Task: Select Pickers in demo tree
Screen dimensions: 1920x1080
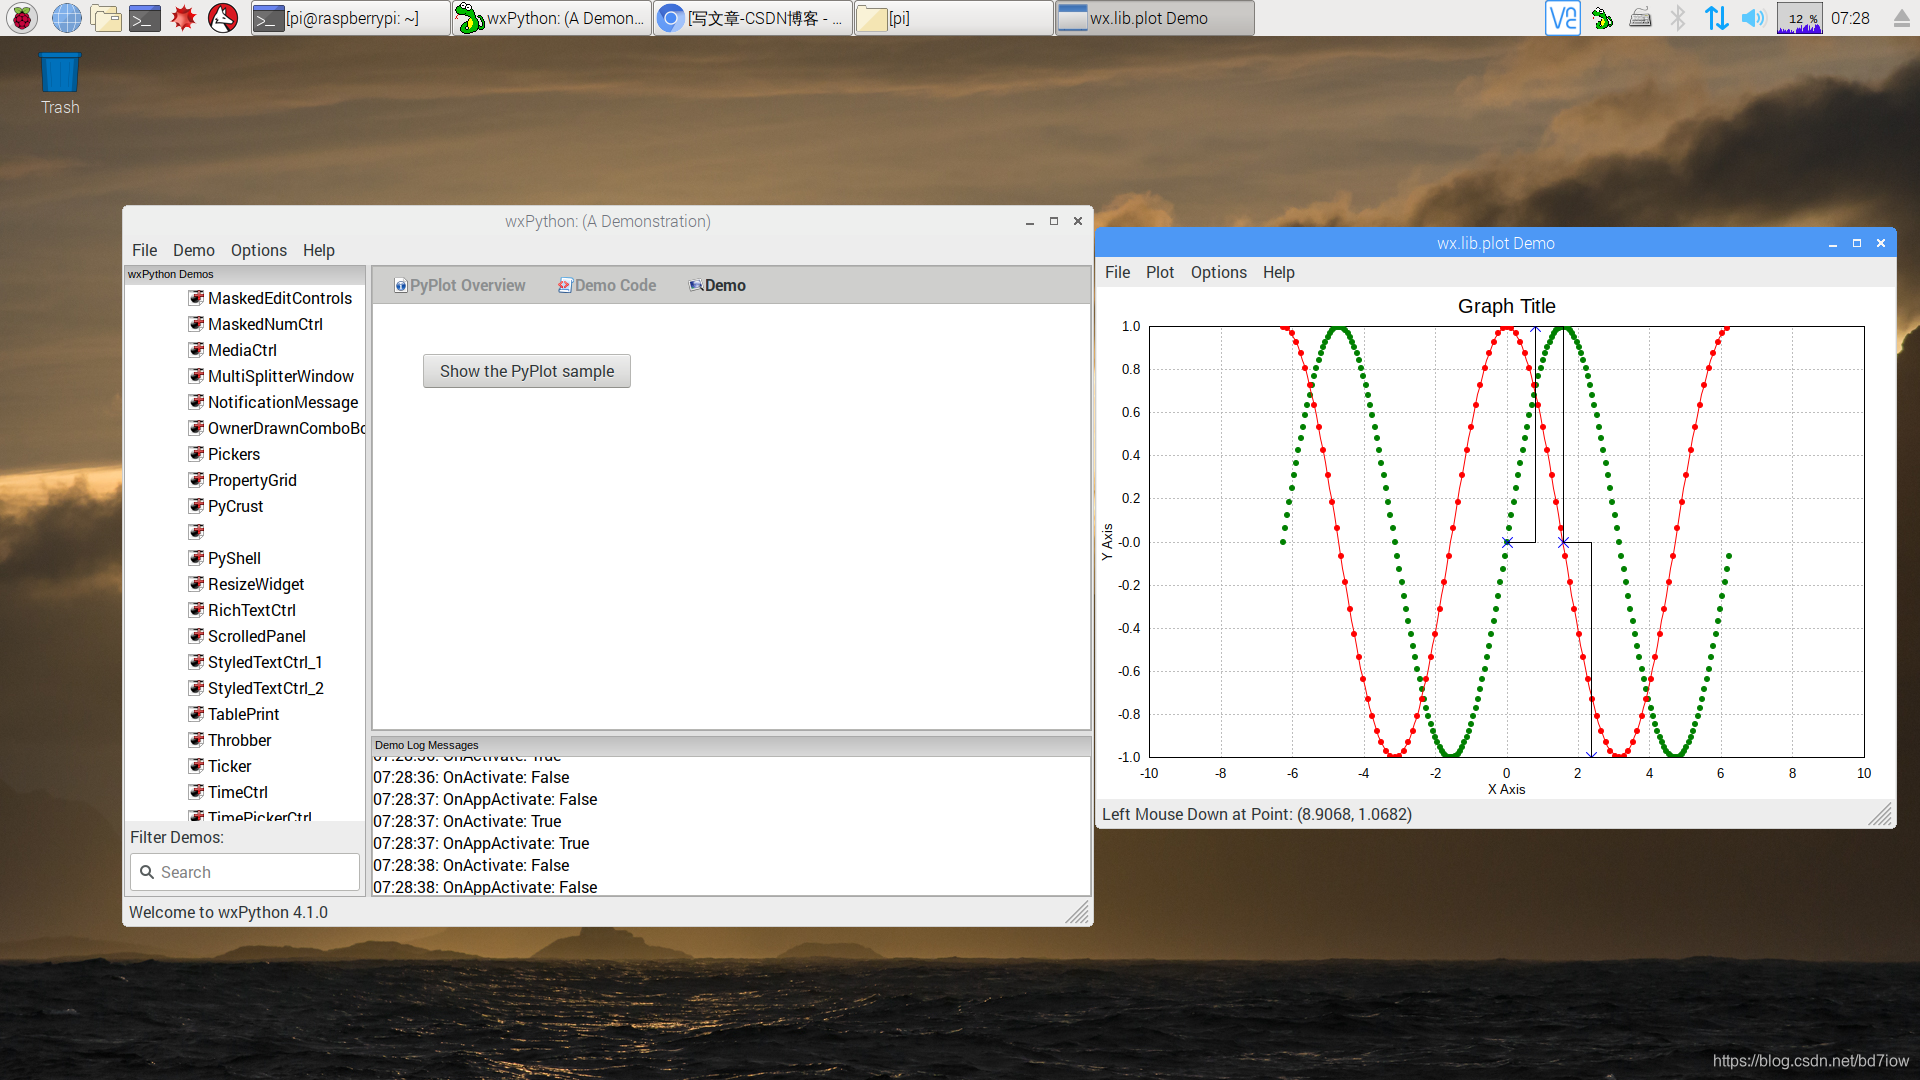Action: [x=233, y=454]
